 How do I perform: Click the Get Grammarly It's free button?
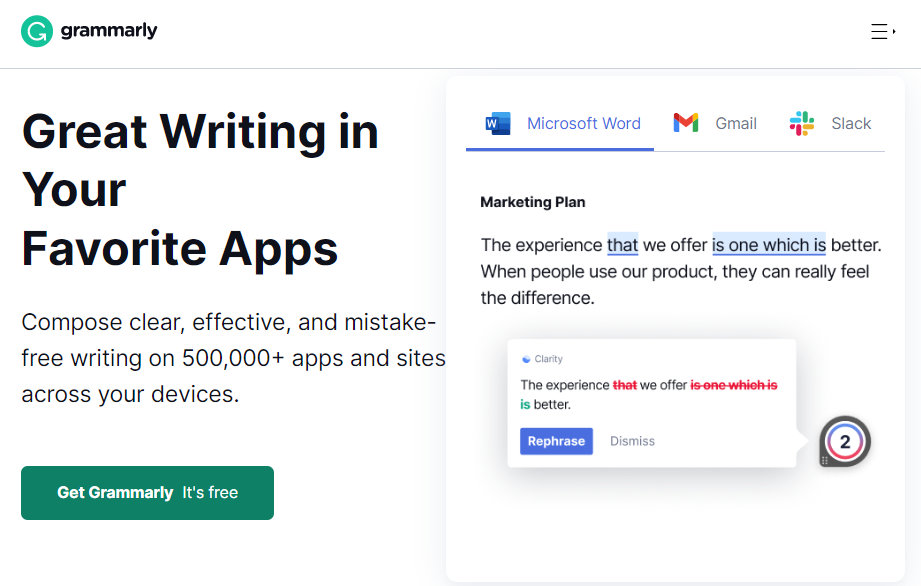tap(147, 493)
